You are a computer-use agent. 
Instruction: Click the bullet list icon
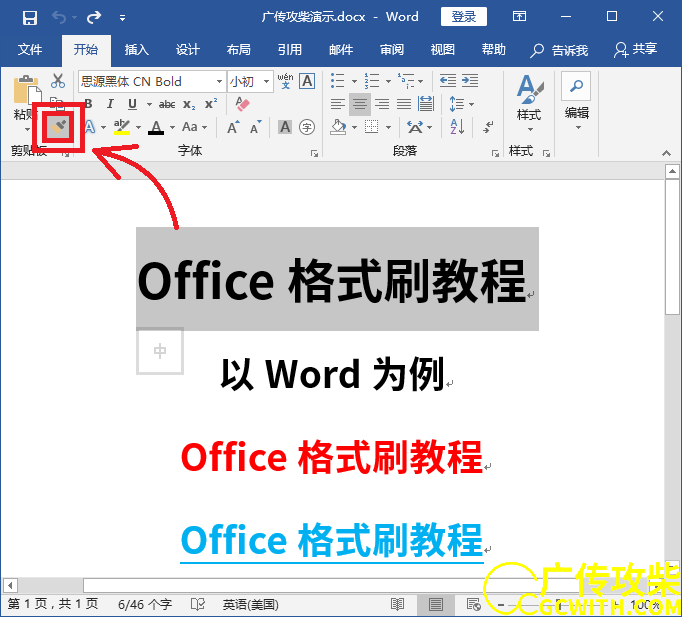tap(338, 81)
